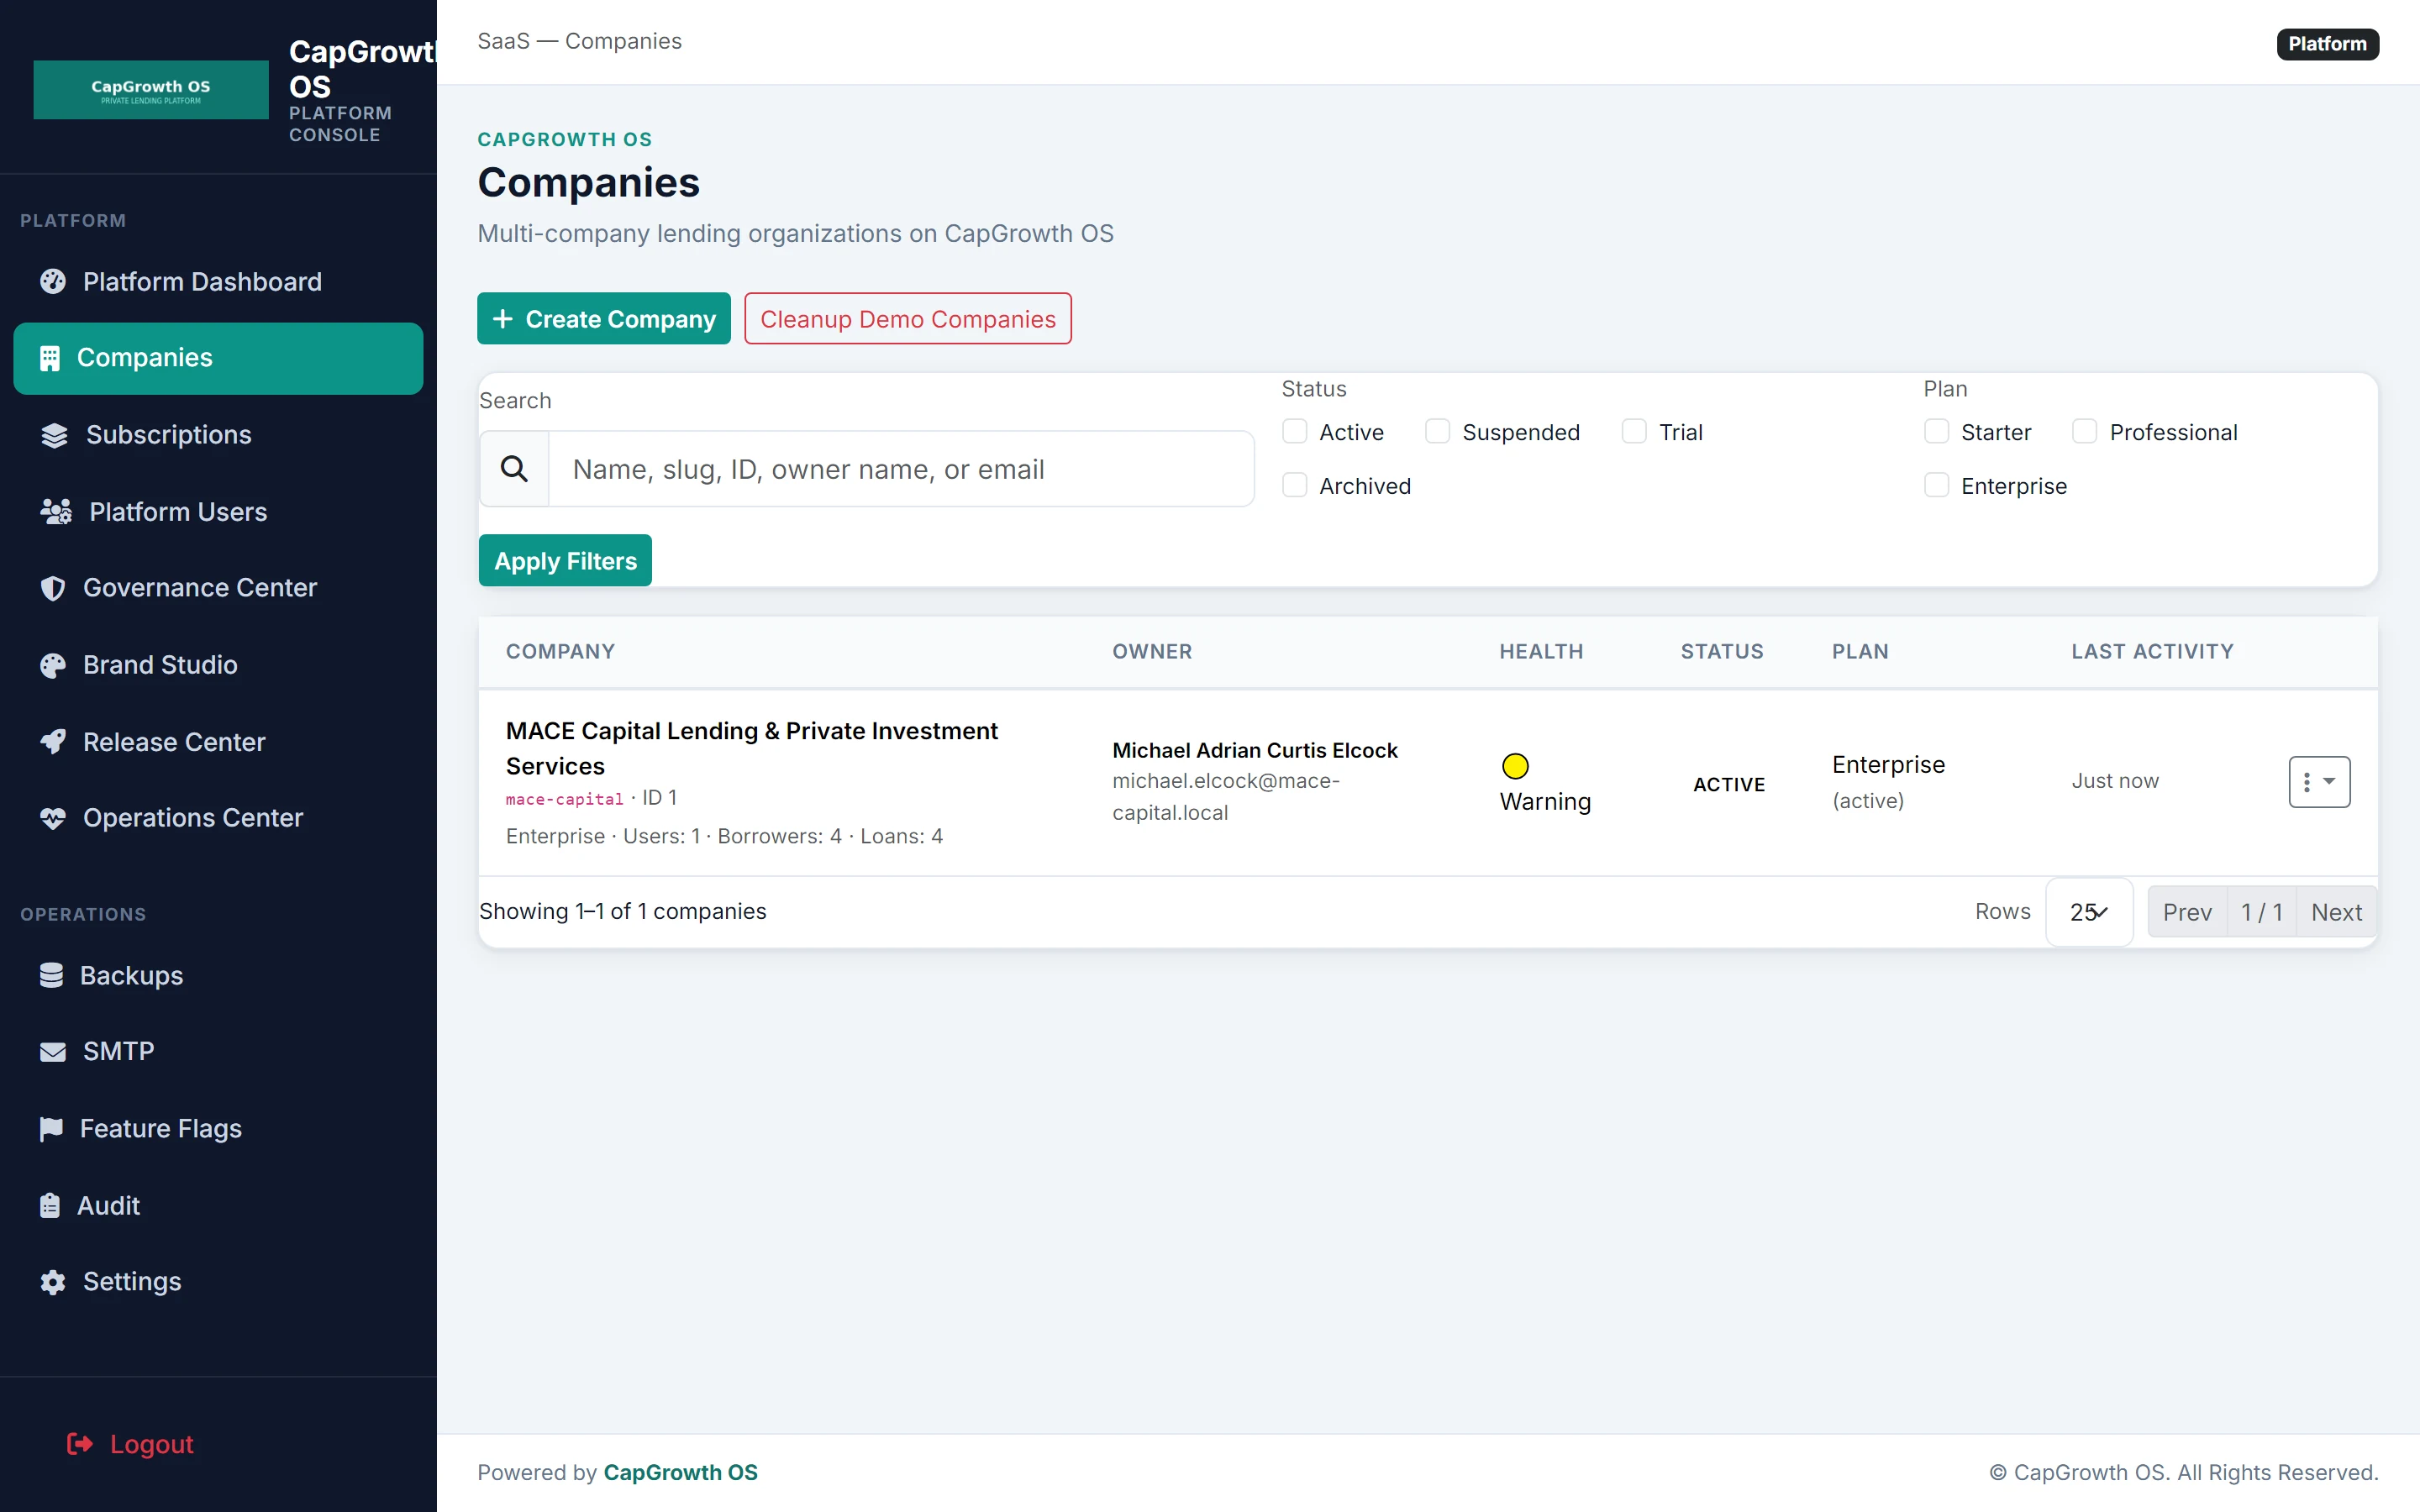The image size is (2420, 1512).
Task: Check the Active status filter
Action: pos(1295,432)
